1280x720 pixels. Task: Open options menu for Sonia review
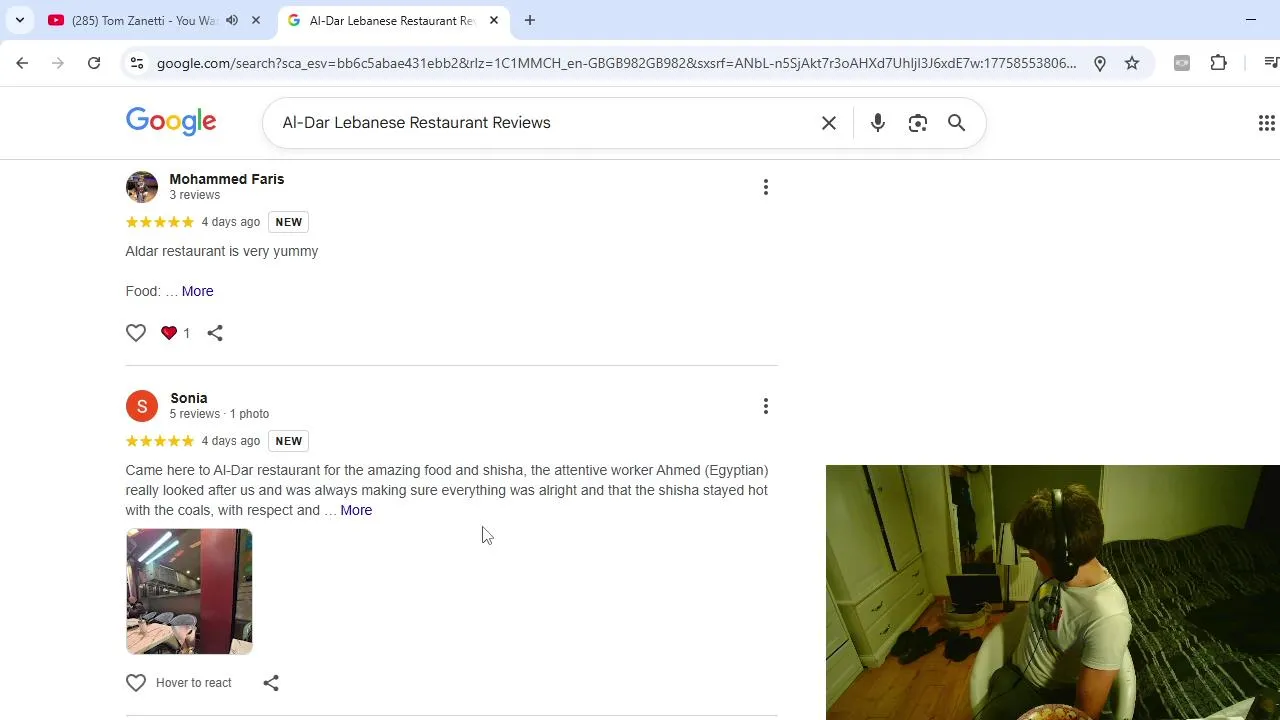click(x=766, y=406)
